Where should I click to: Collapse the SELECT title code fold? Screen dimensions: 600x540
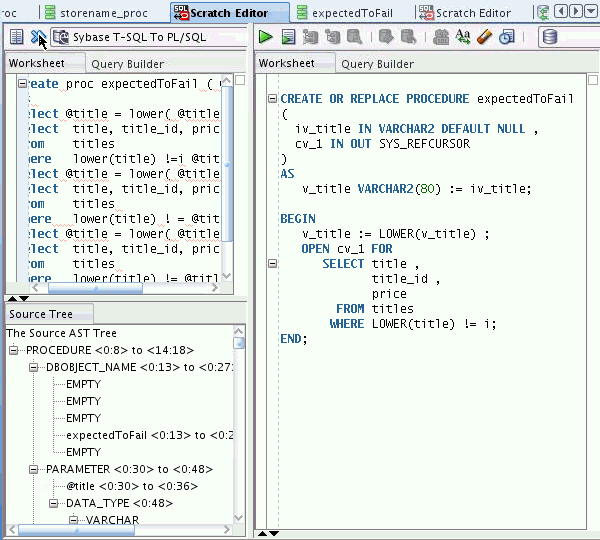click(272, 264)
